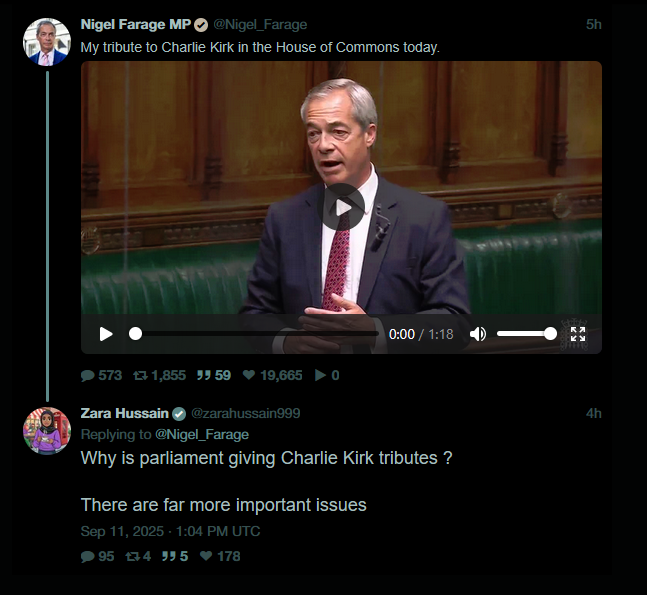Click the retweet icon showing 4

[132, 557]
